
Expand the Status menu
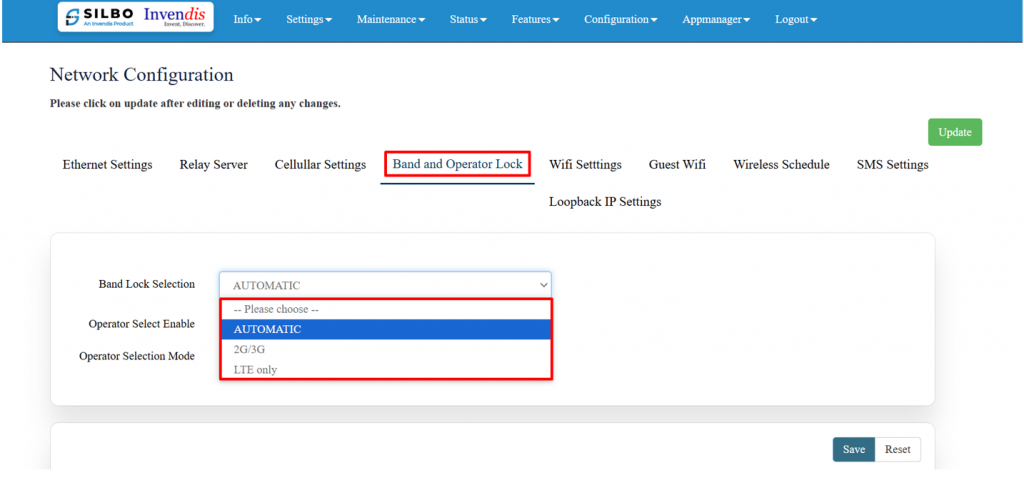pyautogui.click(x=468, y=19)
